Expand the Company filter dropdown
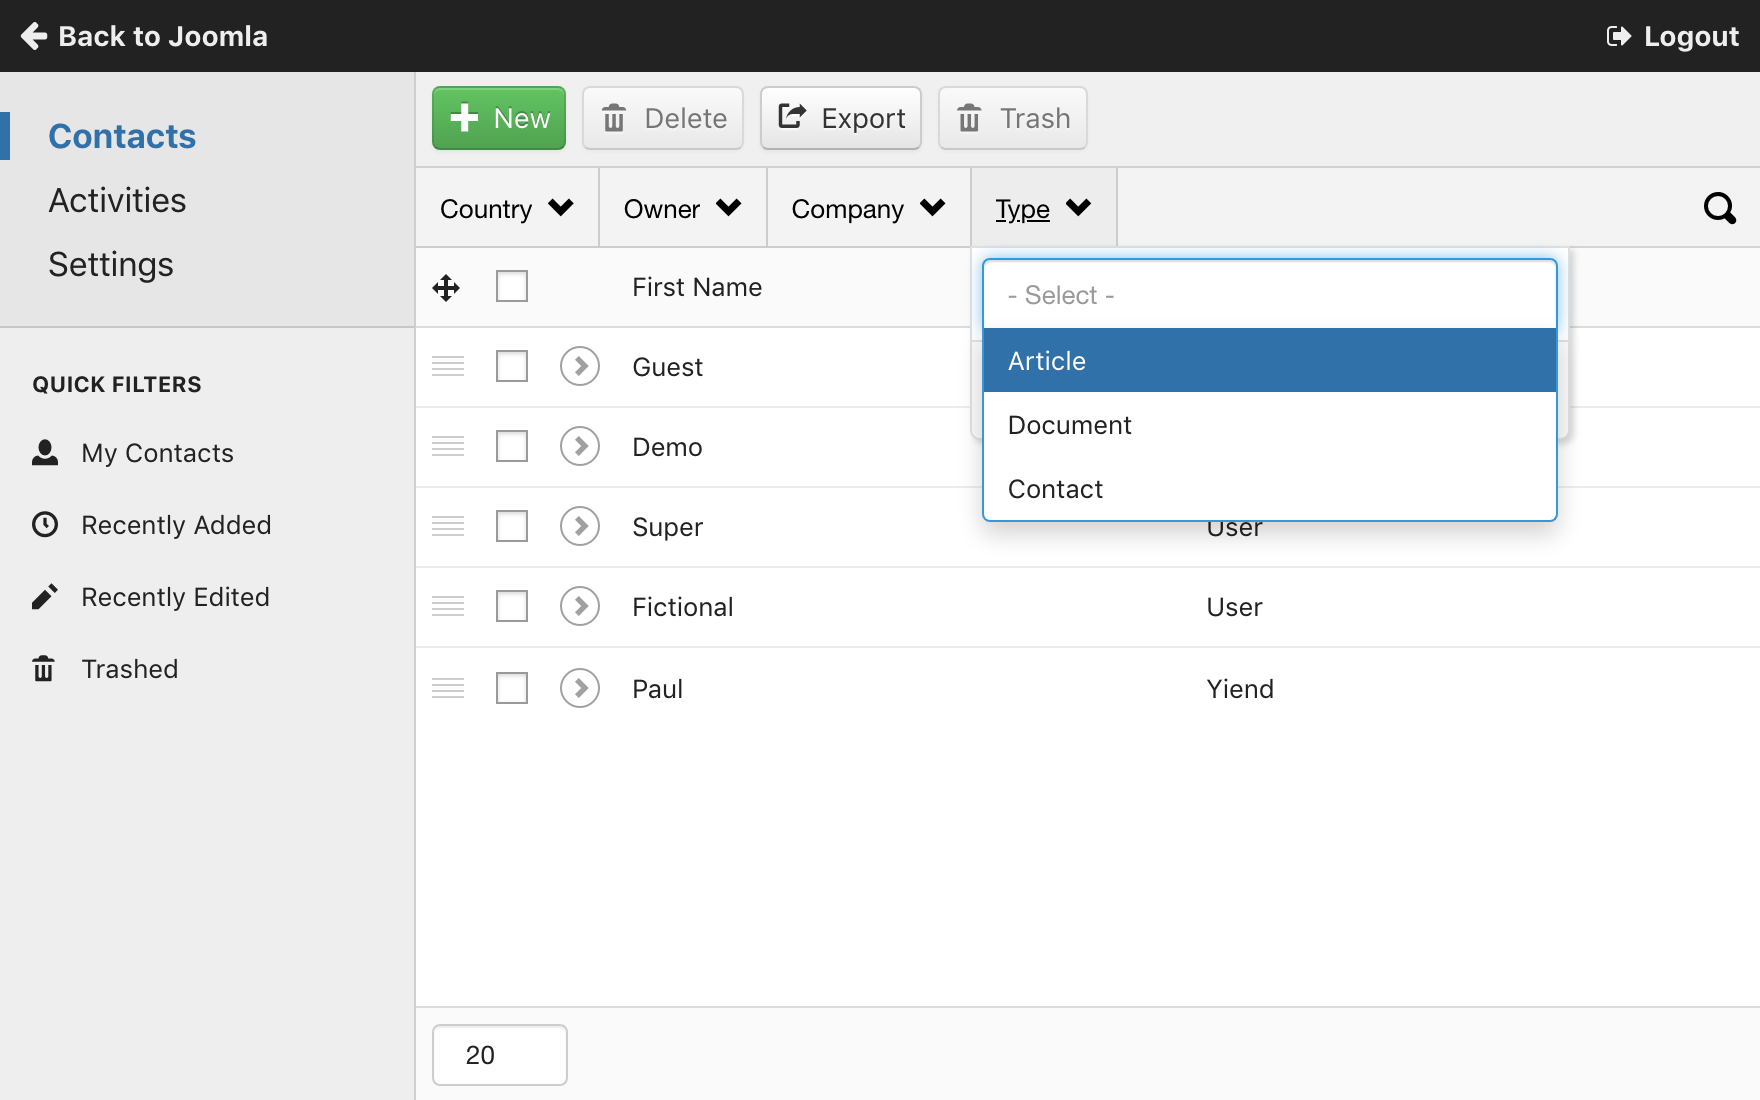Viewport: 1760px width, 1100px height. click(x=868, y=208)
